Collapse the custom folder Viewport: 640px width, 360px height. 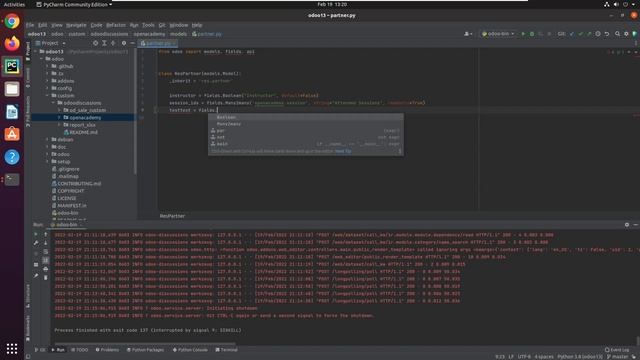[48, 96]
